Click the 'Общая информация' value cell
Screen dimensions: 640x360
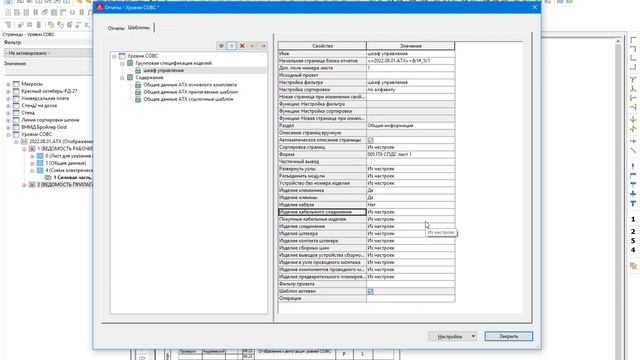(x=411, y=126)
